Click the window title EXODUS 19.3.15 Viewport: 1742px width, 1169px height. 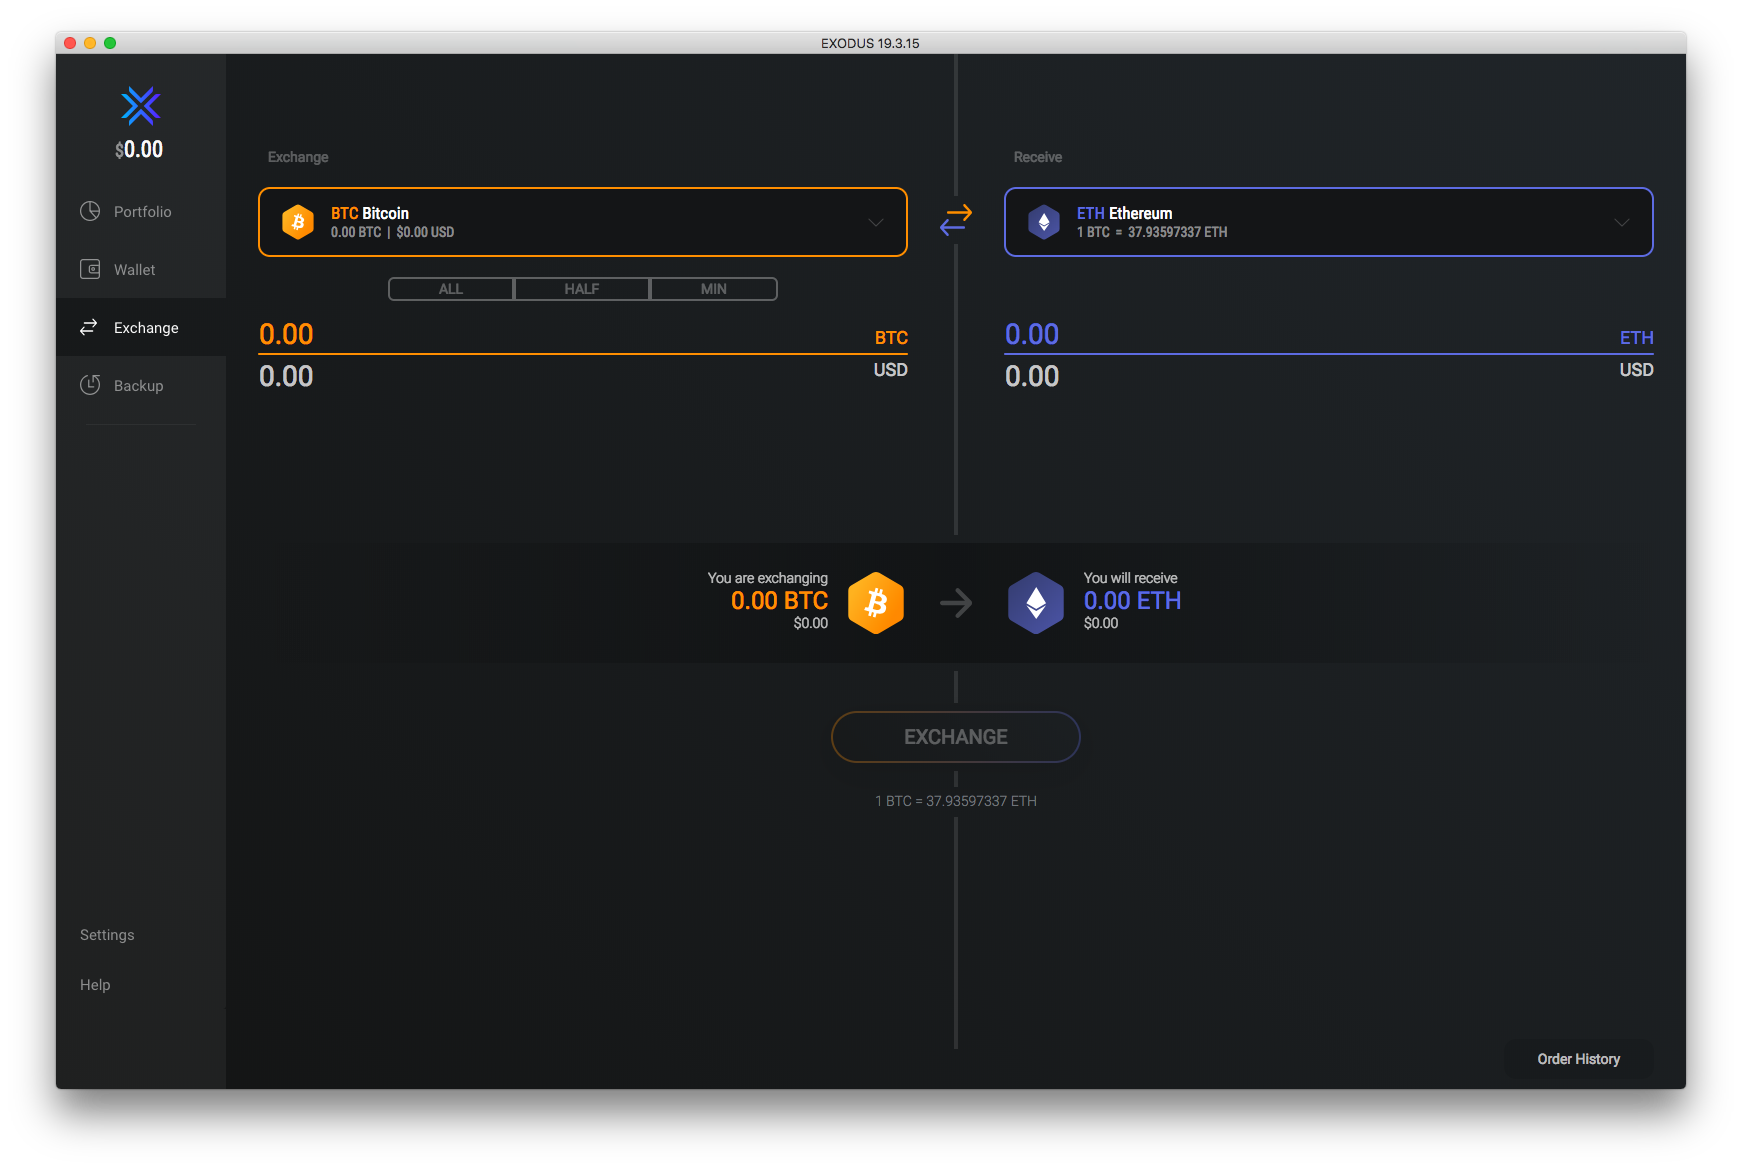coord(870,43)
